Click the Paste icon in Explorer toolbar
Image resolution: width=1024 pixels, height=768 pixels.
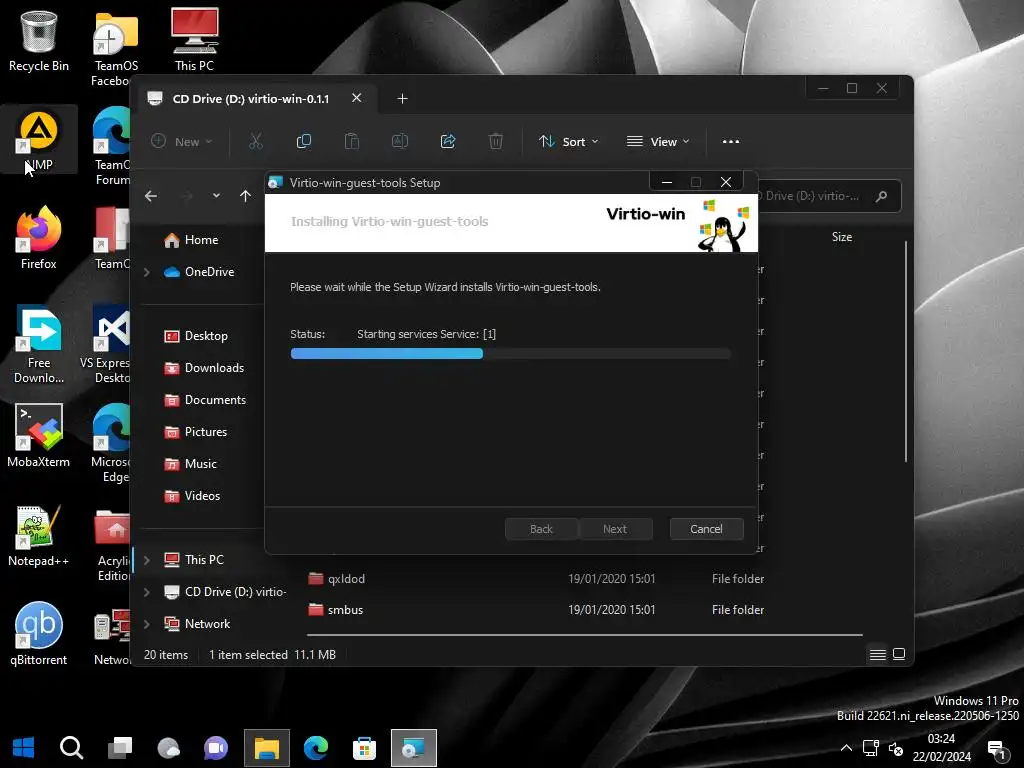(352, 141)
